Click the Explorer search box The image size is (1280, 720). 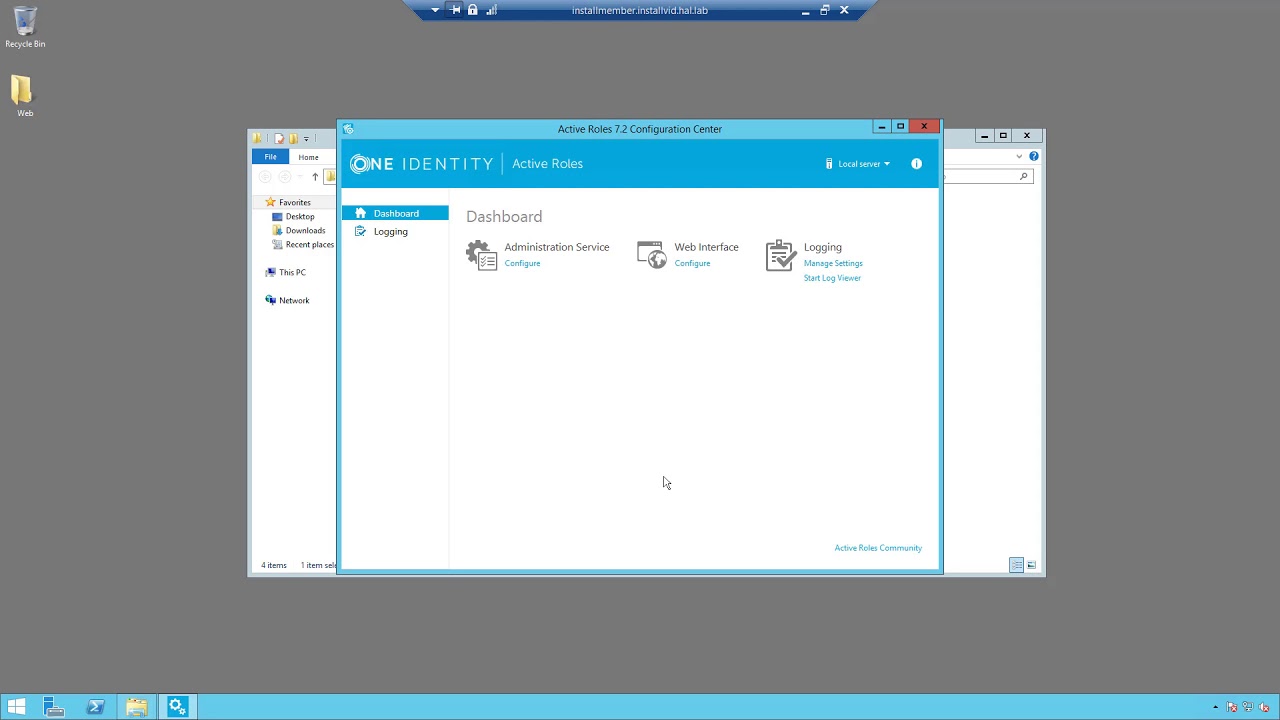(987, 176)
